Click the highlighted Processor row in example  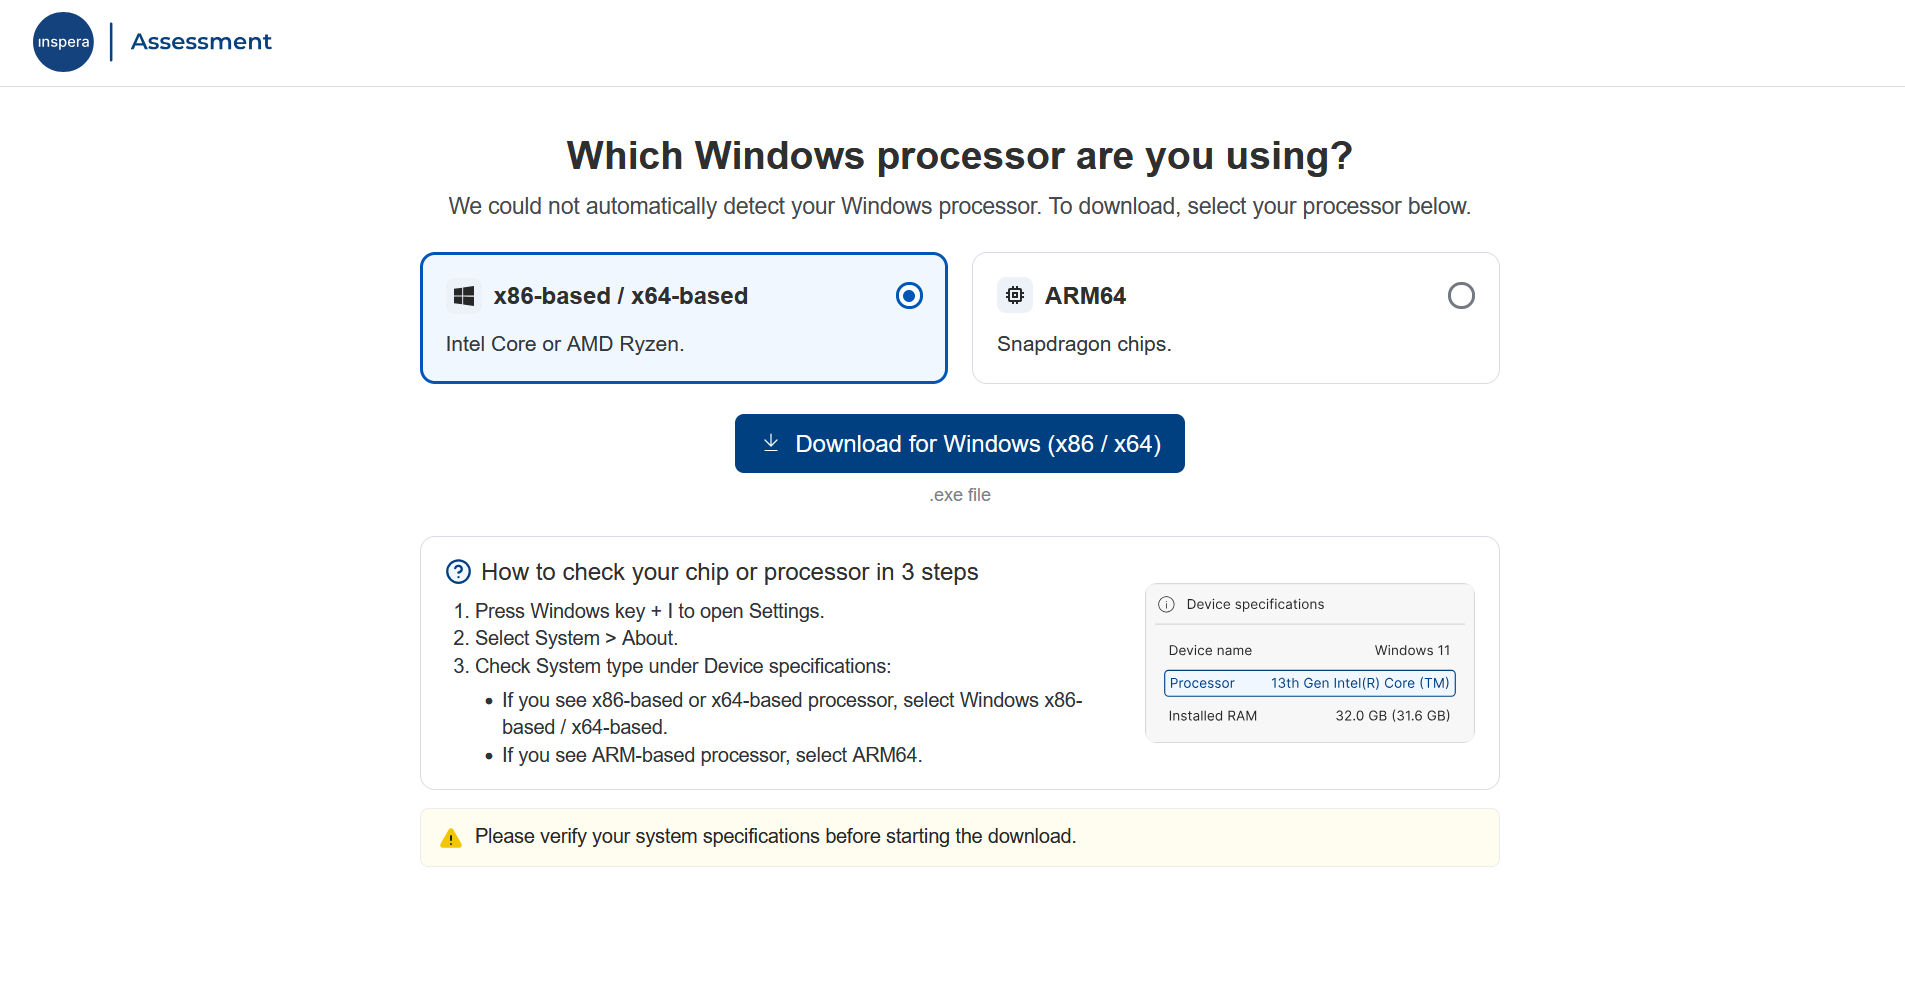click(x=1310, y=683)
